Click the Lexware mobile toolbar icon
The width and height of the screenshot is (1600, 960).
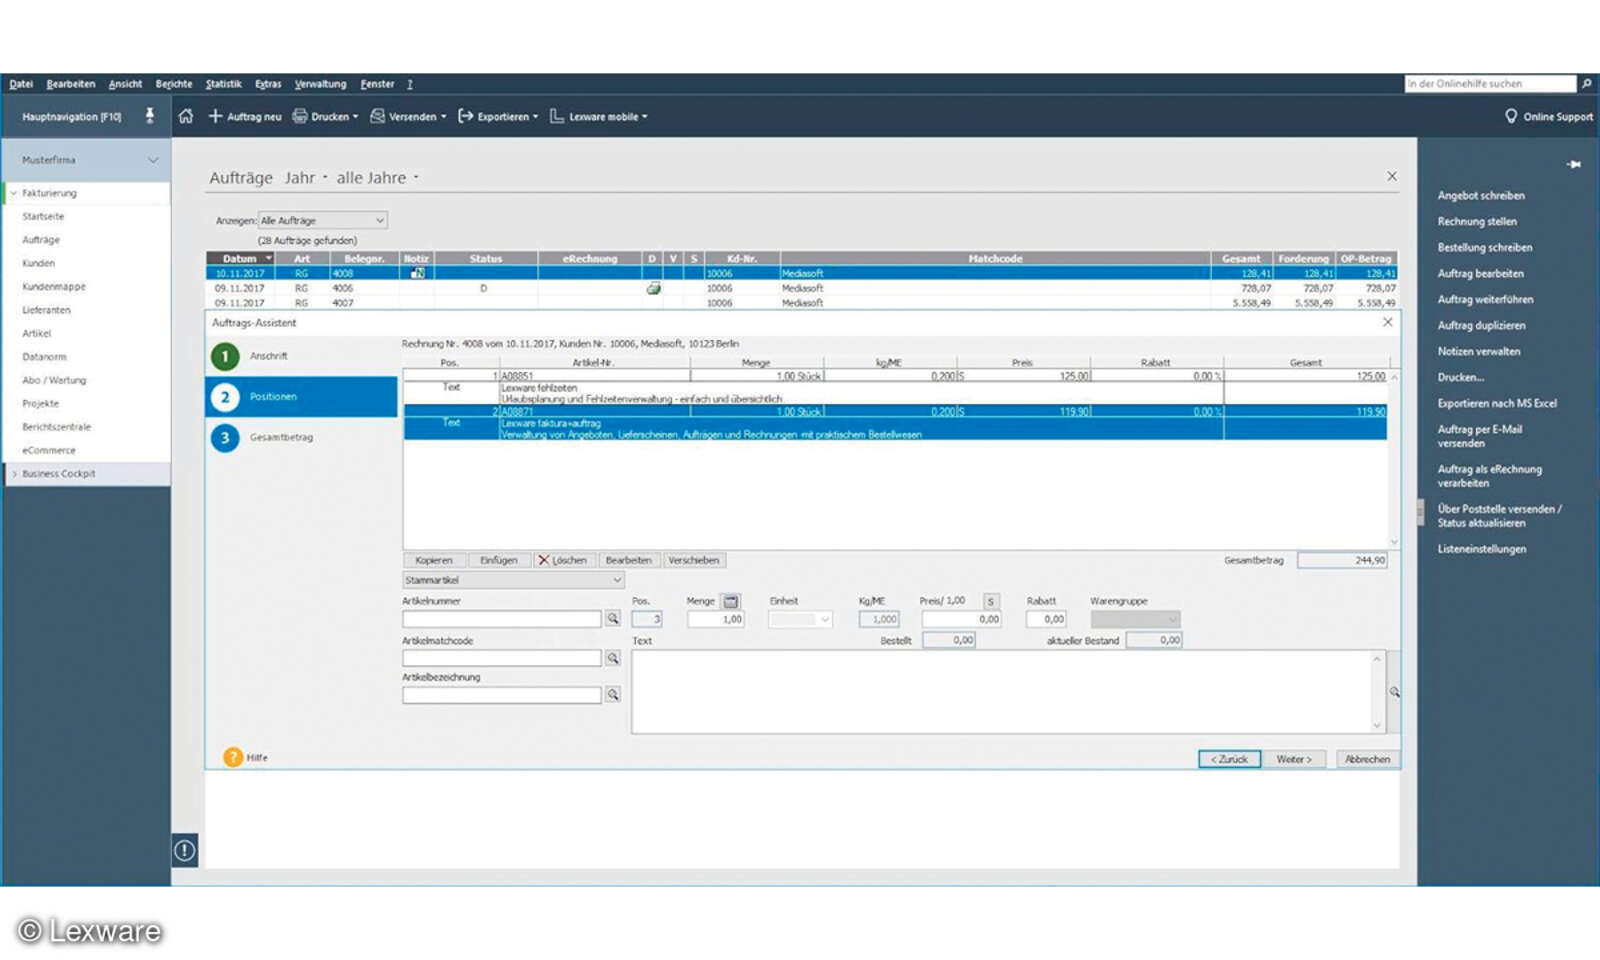(x=557, y=116)
